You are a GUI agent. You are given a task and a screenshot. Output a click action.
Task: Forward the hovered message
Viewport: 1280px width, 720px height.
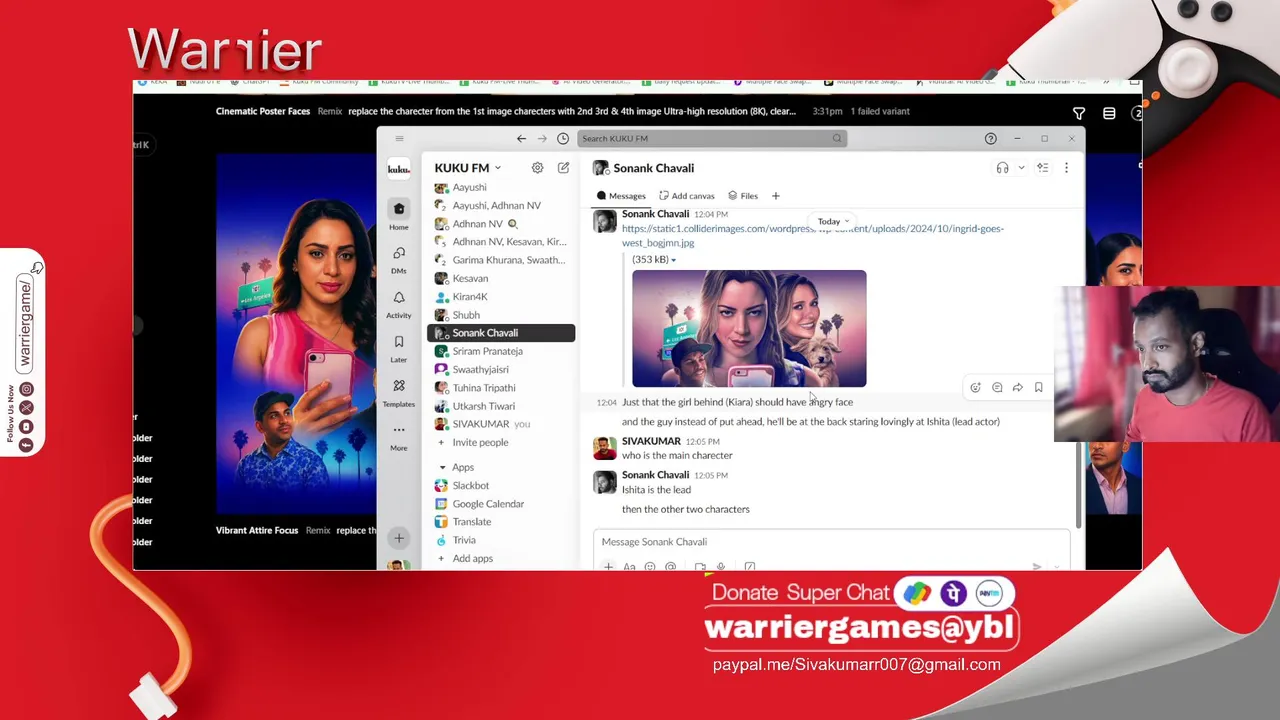(x=1017, y=388)
